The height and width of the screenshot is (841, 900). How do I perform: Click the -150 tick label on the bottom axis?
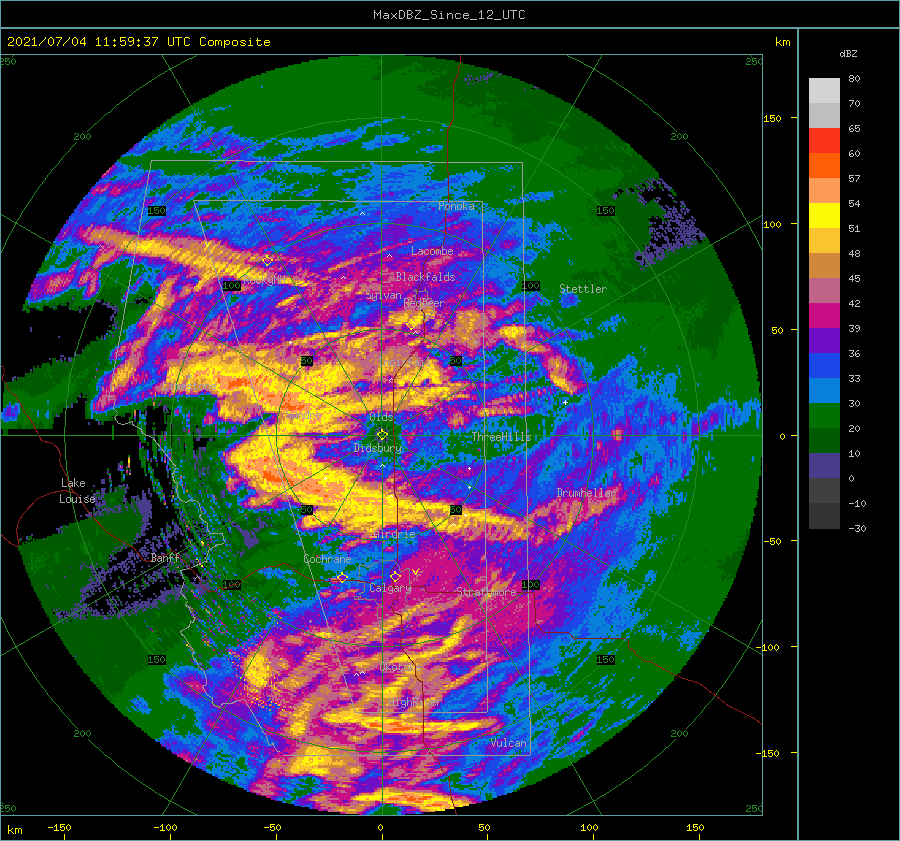(x=59, y=827)
